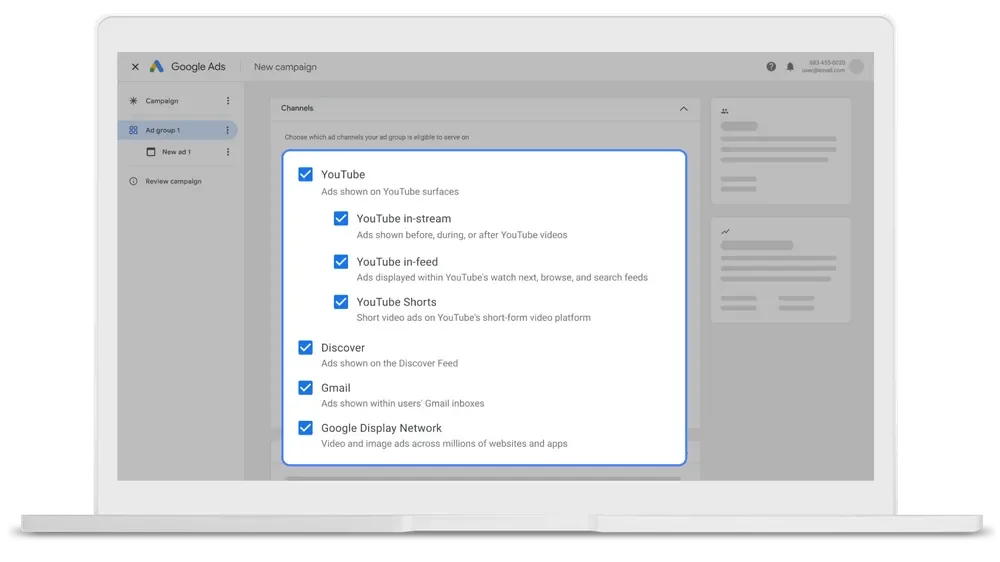Click the Google Display Network label

tap(381, 428)
